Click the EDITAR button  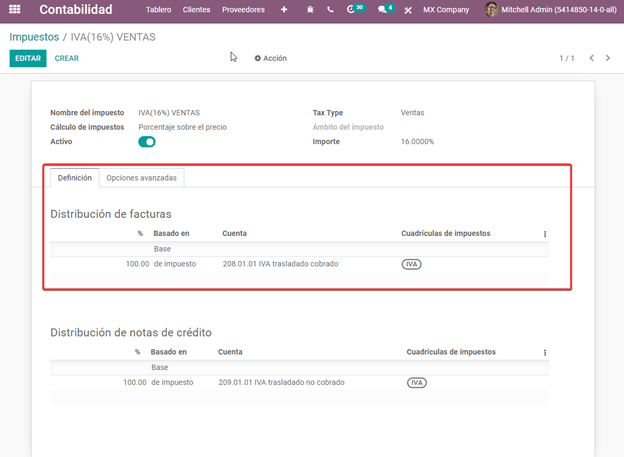(x=28, y=58)
